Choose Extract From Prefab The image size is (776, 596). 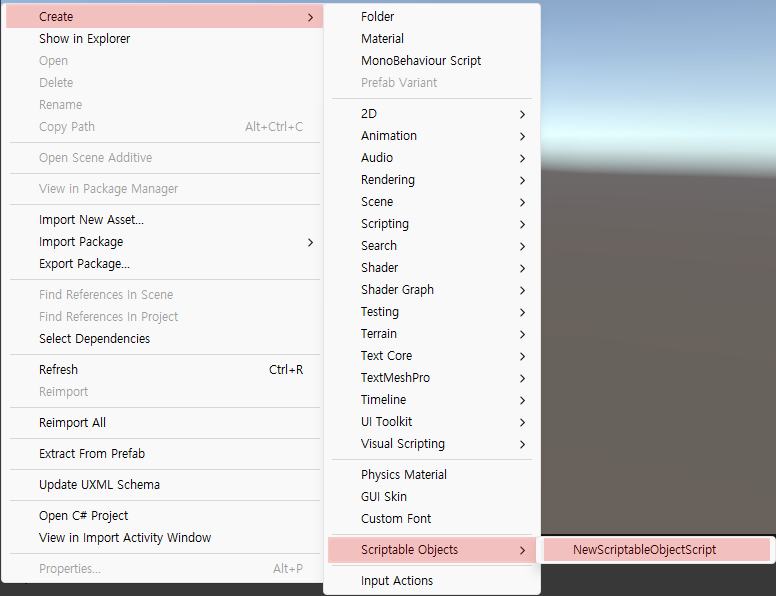coord(164,454)
